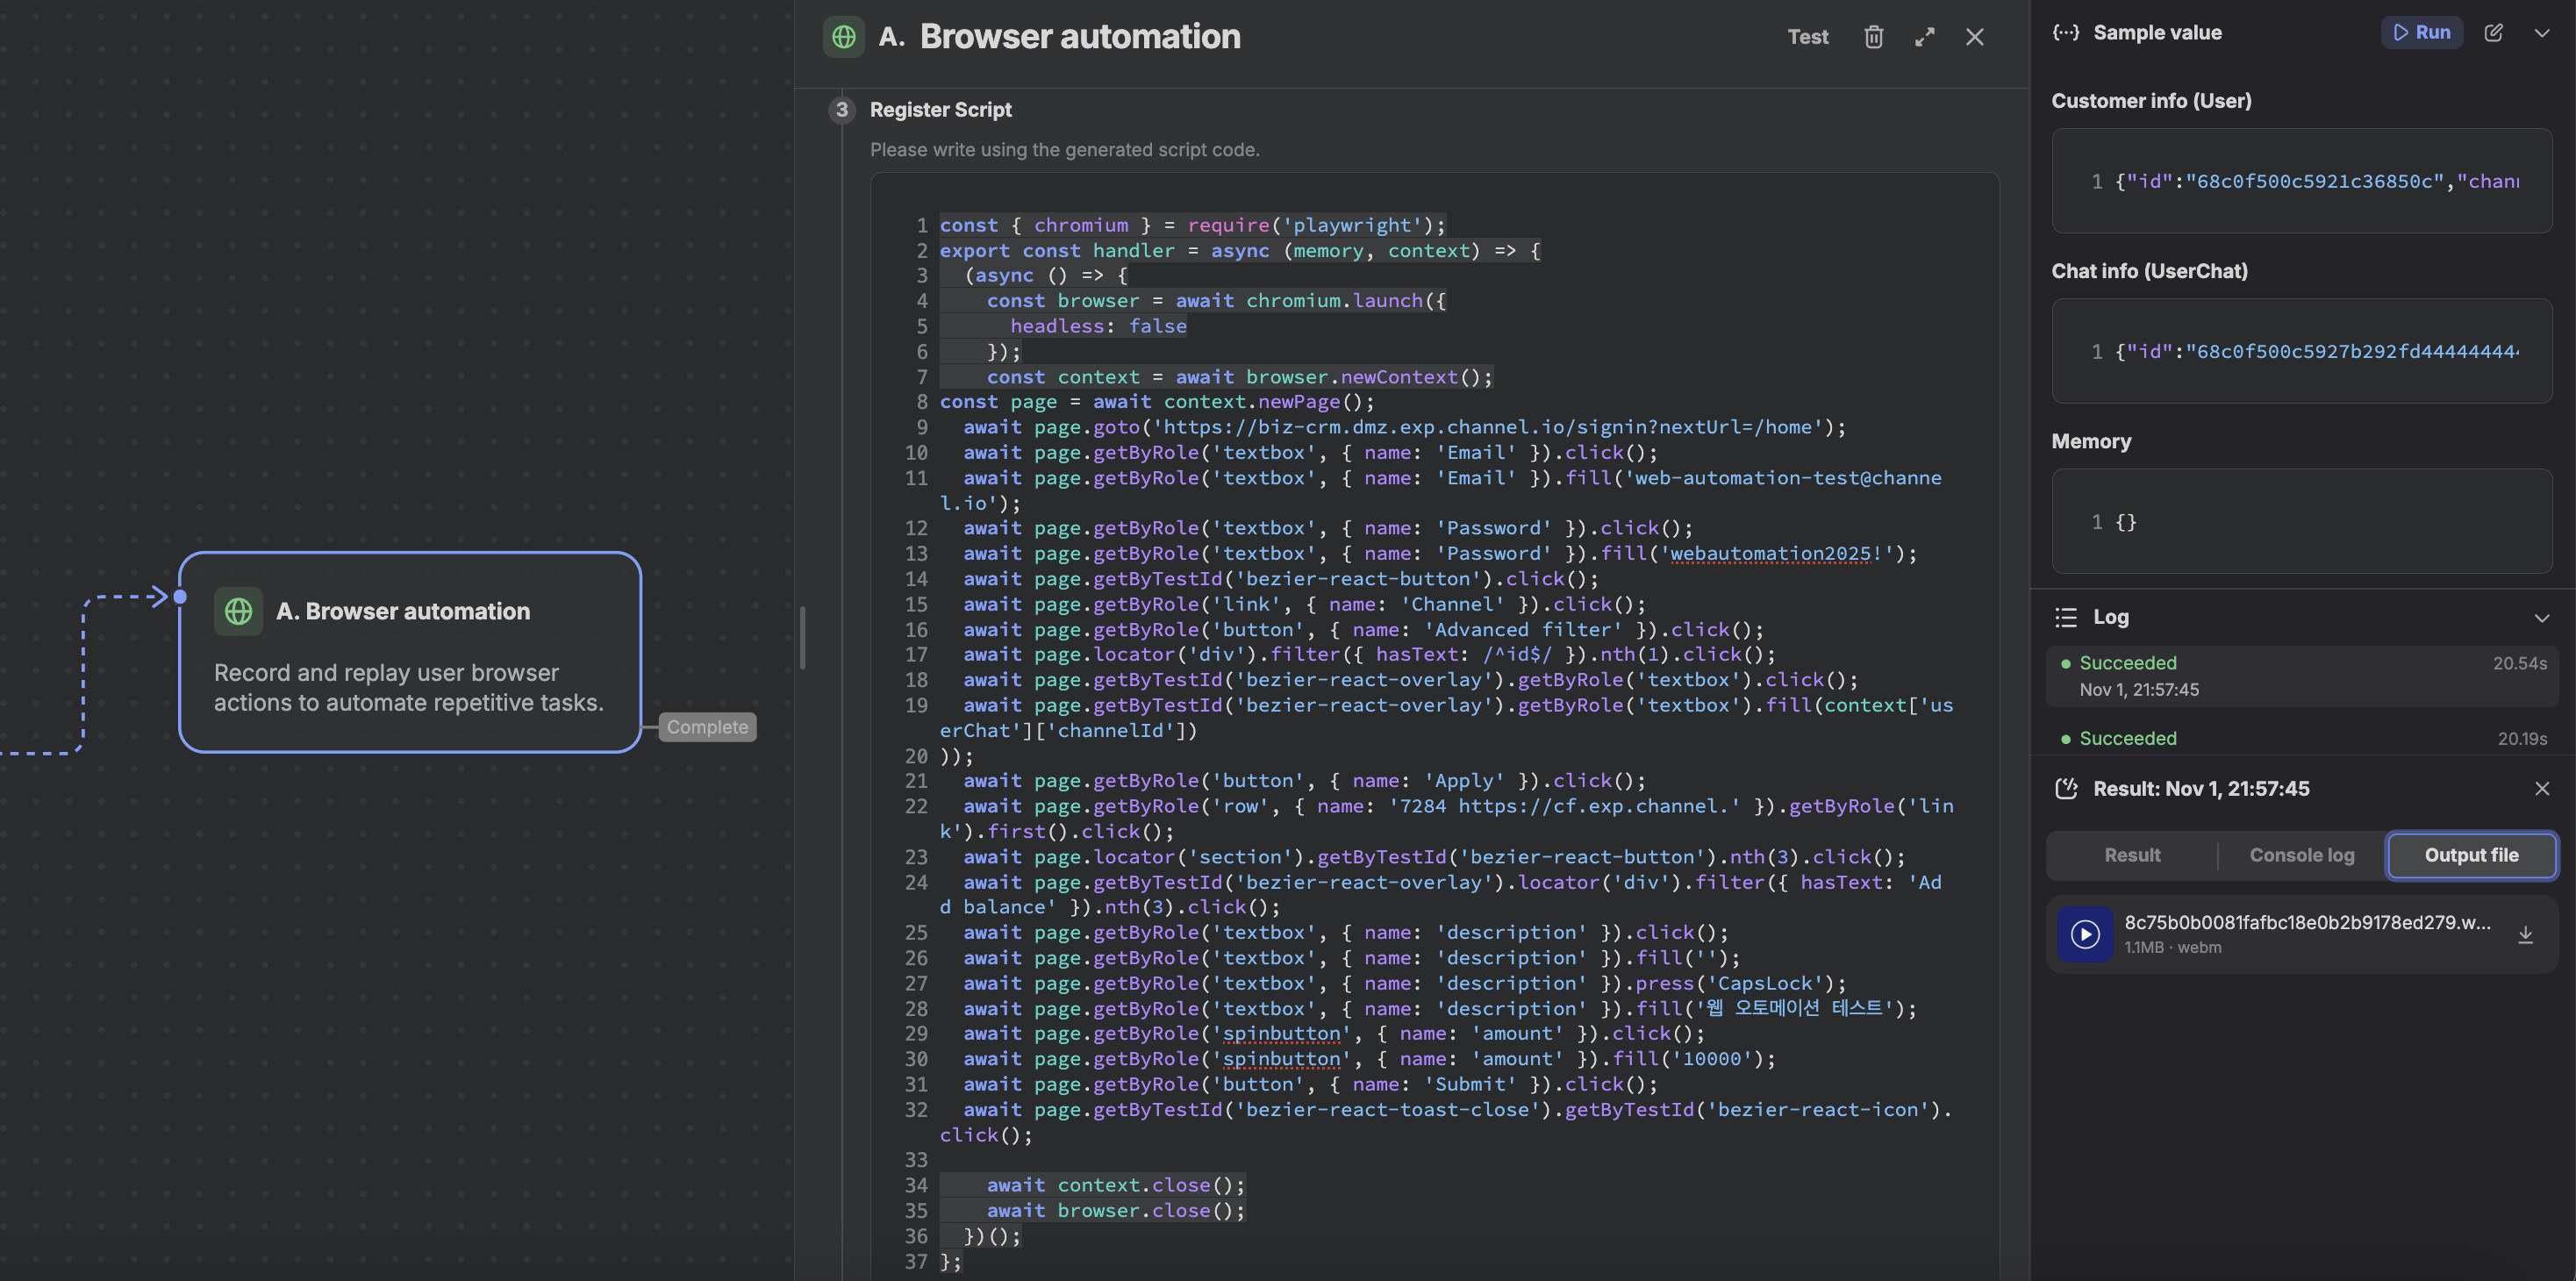Click the globe icon in the canvas node
2576x1281 pixels.
(238, 611)
